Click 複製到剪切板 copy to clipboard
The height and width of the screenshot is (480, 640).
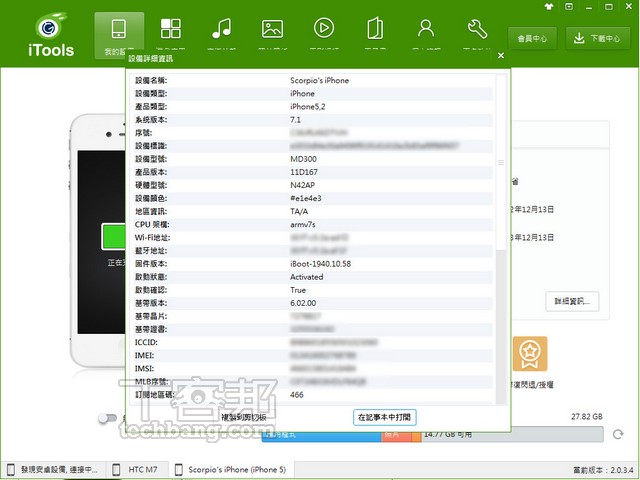(244, 417)
